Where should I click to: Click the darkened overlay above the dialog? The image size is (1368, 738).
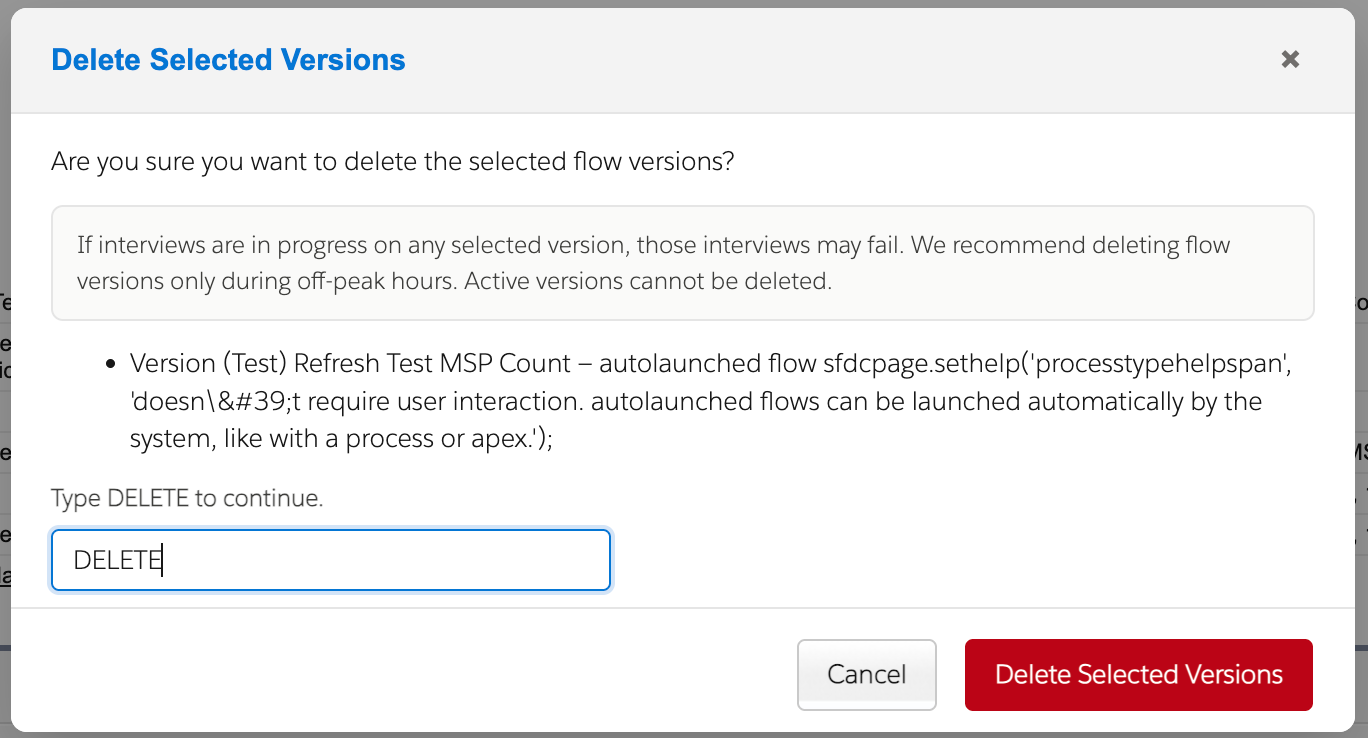tap(684, 5)
